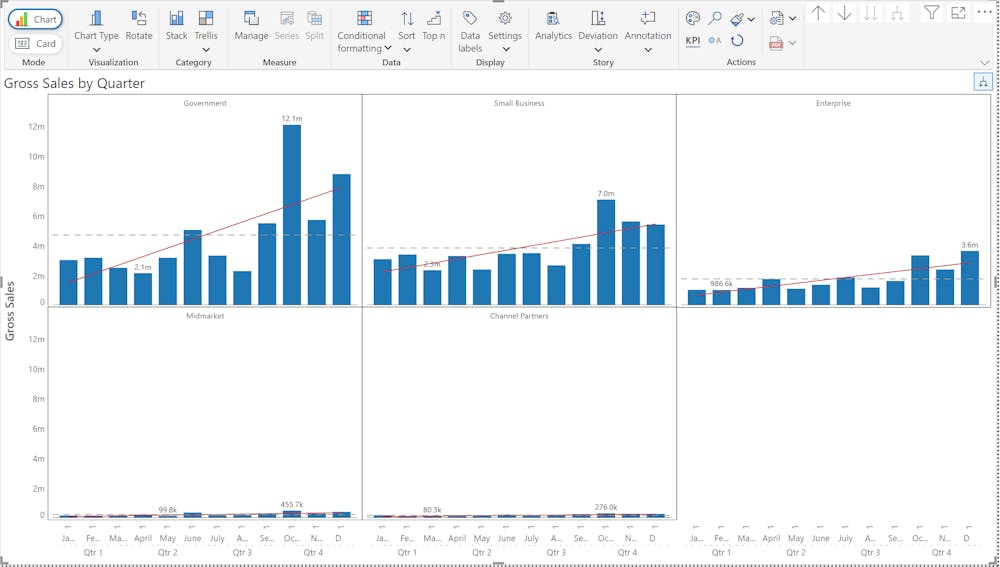Expand the Deviation dropdown arrow

[x=598, y=50]
